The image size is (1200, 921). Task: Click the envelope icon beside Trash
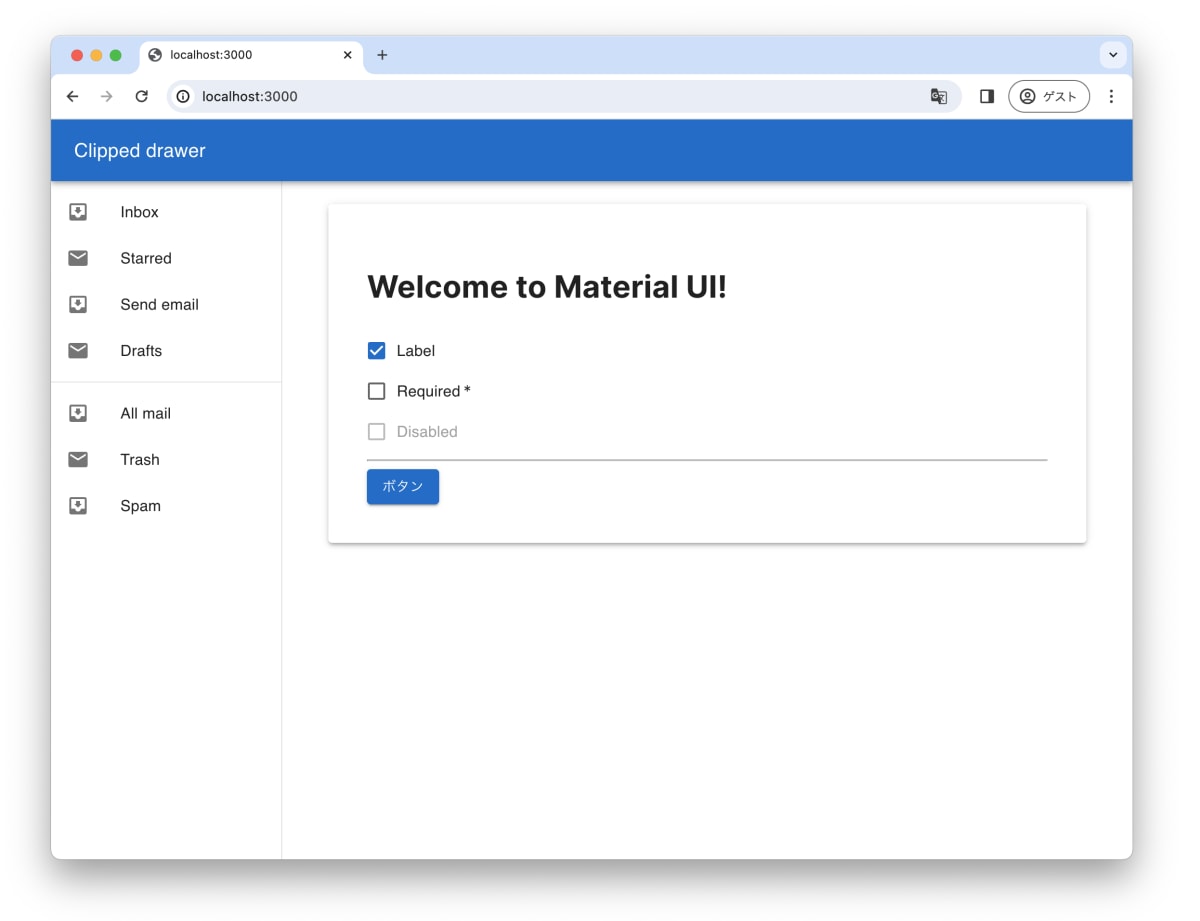tap(78, 459)
